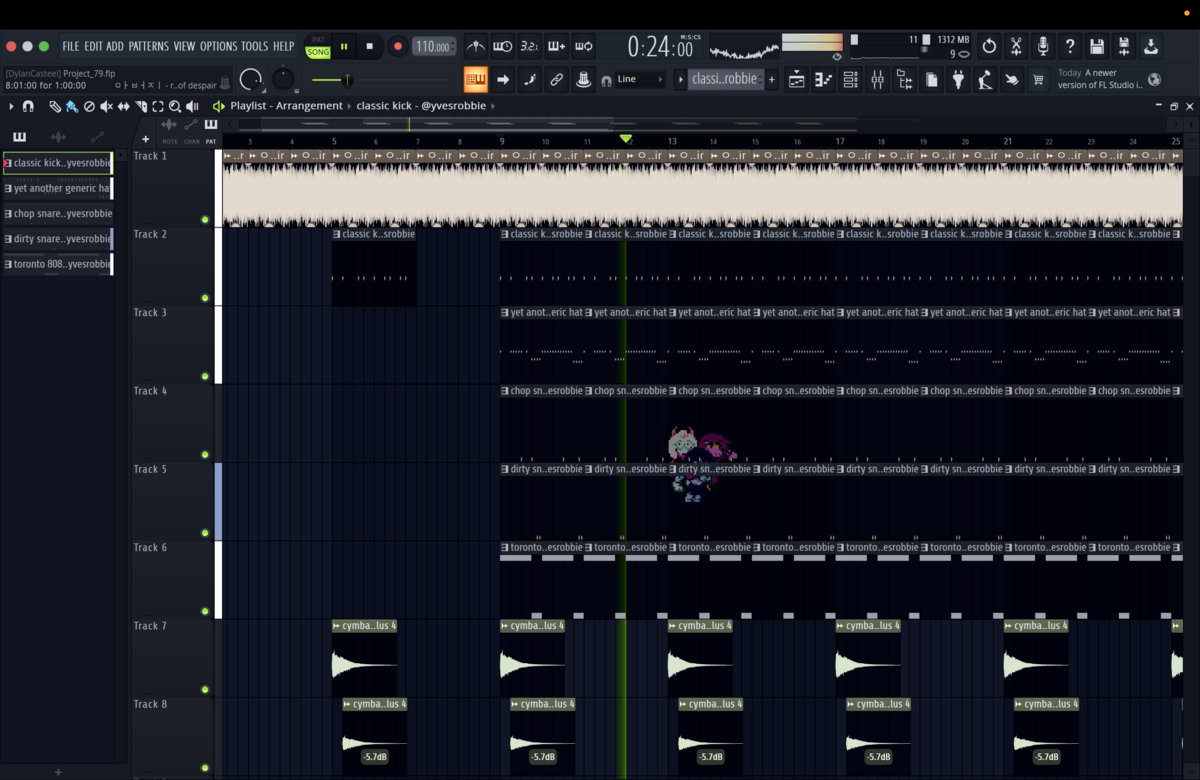This screenshot has height=780, width=1200.
Task: Expand the playlist options menu arrow
Action: pos(11,106)
